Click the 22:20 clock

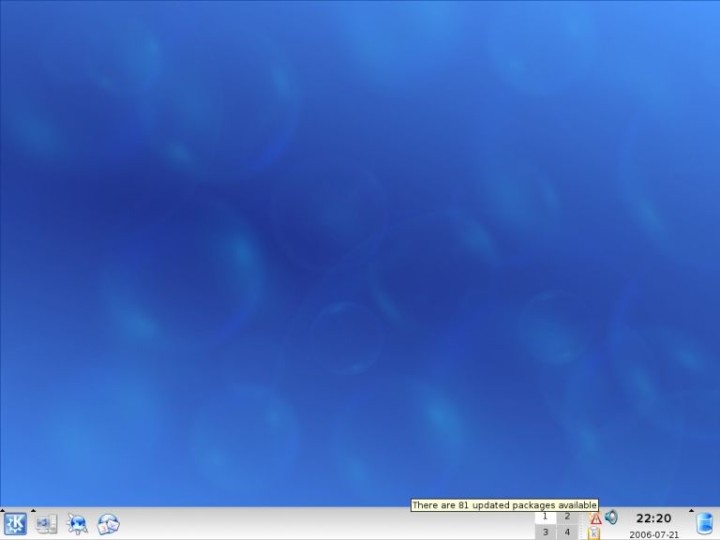tap(653, 518)
